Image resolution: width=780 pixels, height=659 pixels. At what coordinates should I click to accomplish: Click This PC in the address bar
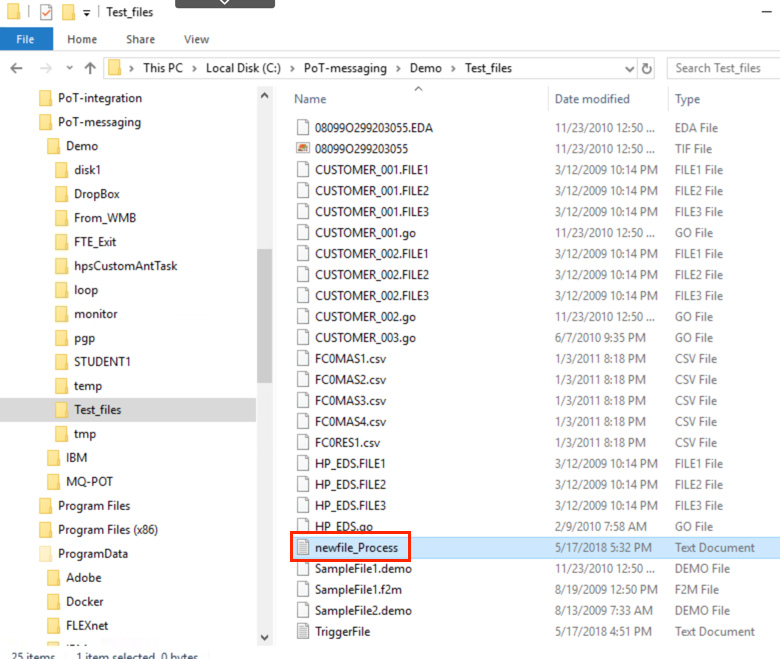[163, 68]
